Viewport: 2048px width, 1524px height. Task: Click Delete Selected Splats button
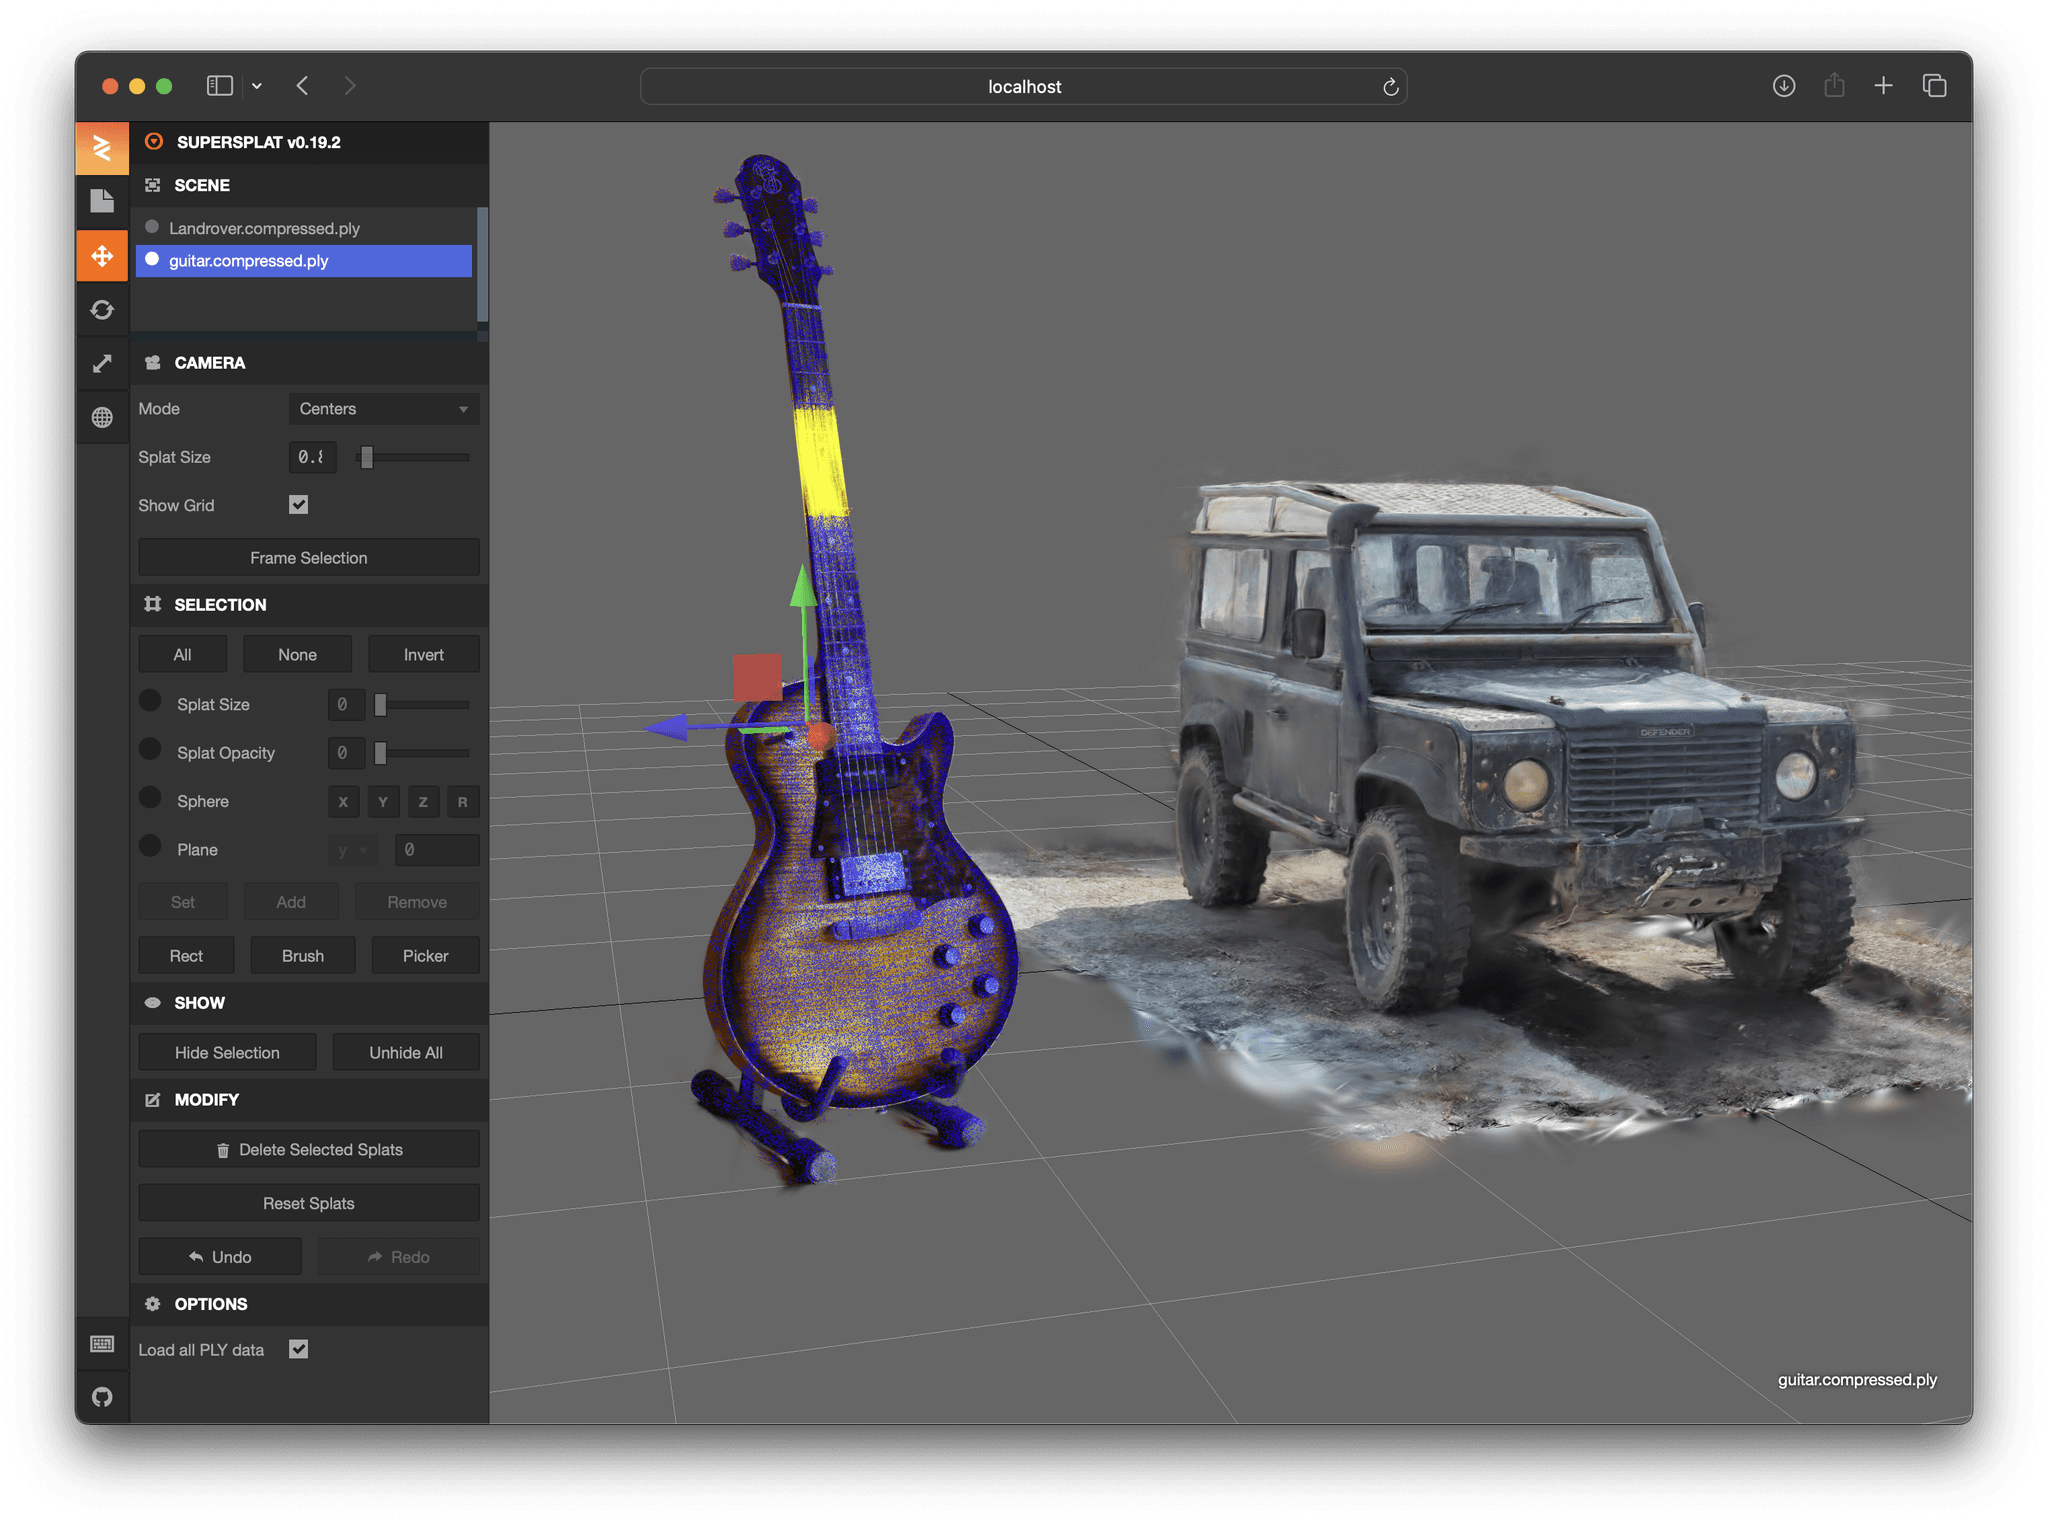click(309, 1150)
